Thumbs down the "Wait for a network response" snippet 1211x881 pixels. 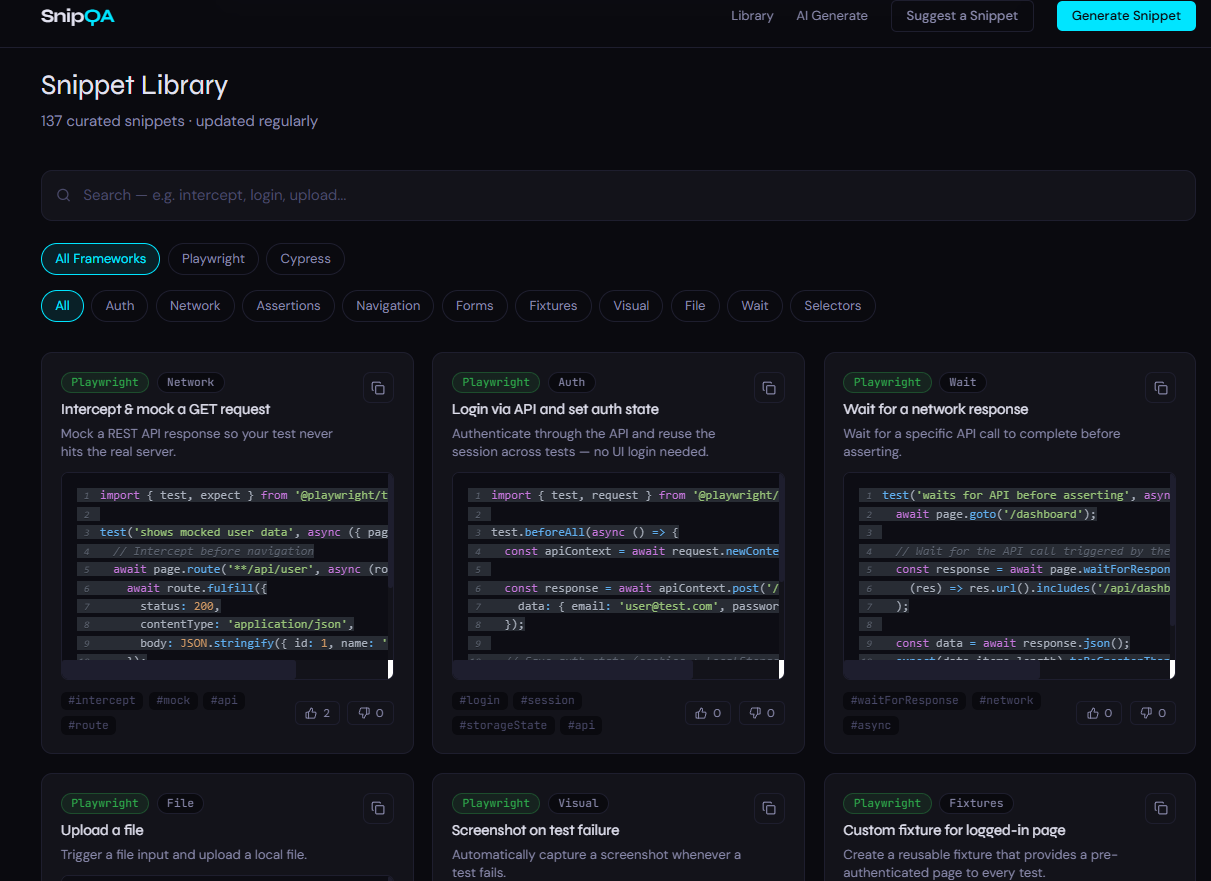1152,712
